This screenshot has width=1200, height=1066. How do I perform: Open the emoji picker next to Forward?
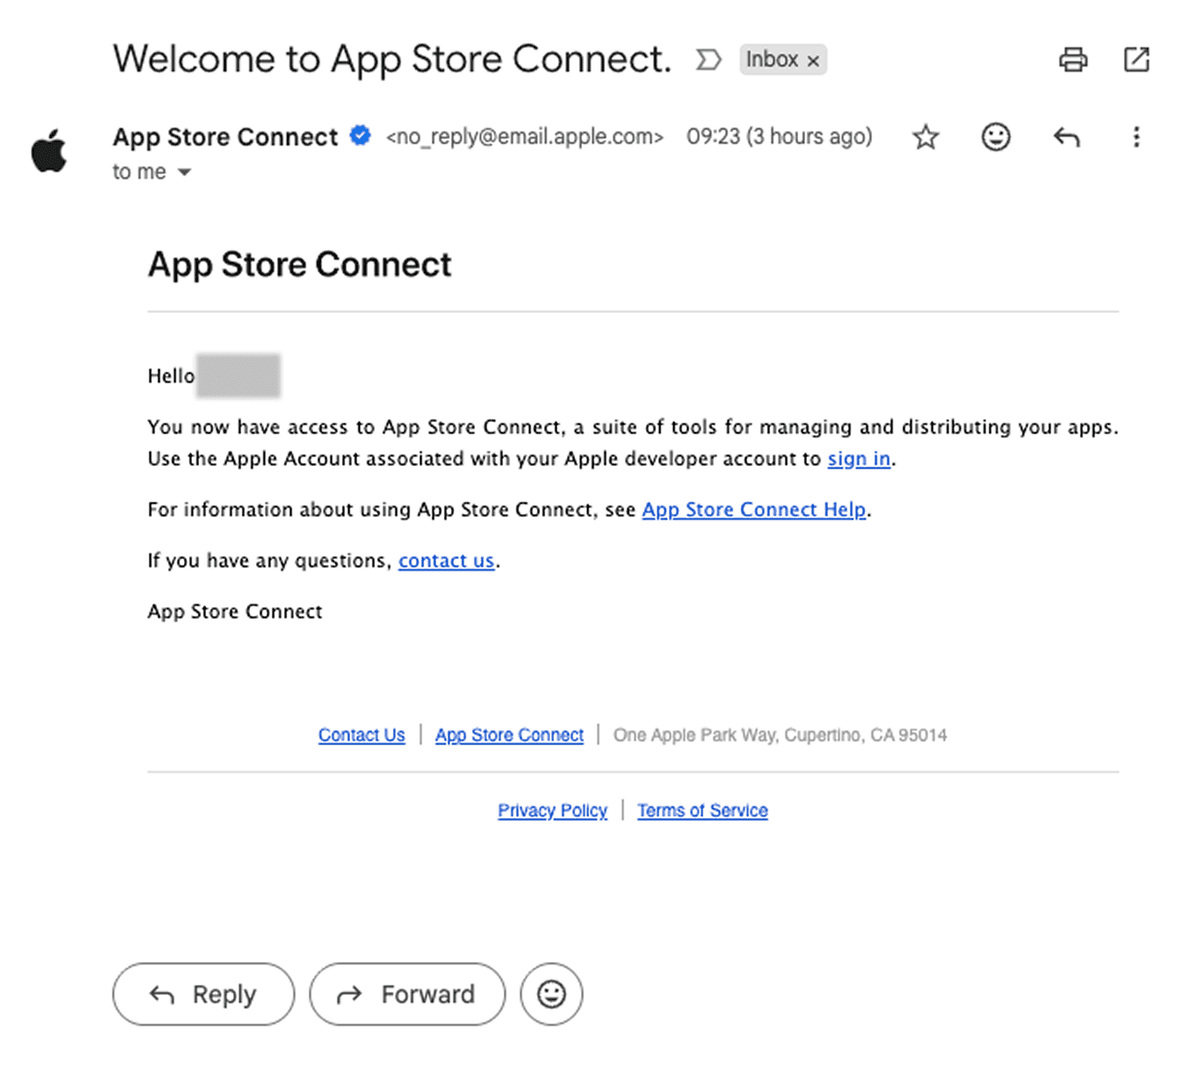(x=551, y=994)
